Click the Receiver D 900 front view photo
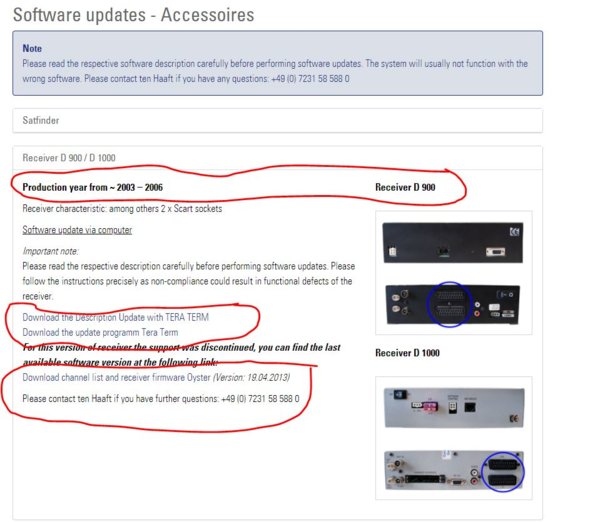Screen dimensions: 600x522 pos(453,243)
